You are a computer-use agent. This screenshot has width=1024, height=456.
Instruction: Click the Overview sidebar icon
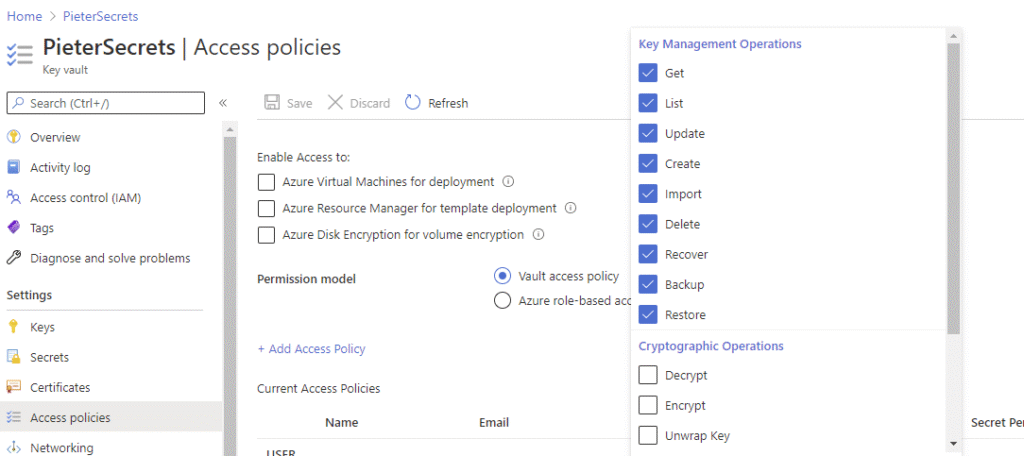14,137
